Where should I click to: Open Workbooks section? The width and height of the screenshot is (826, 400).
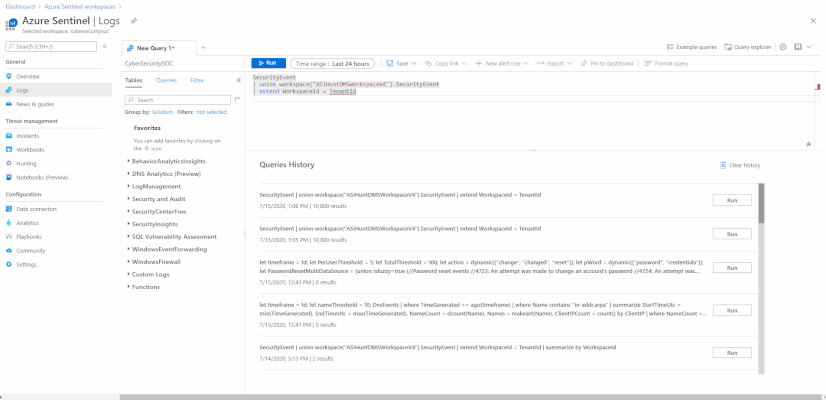(30, 150)
